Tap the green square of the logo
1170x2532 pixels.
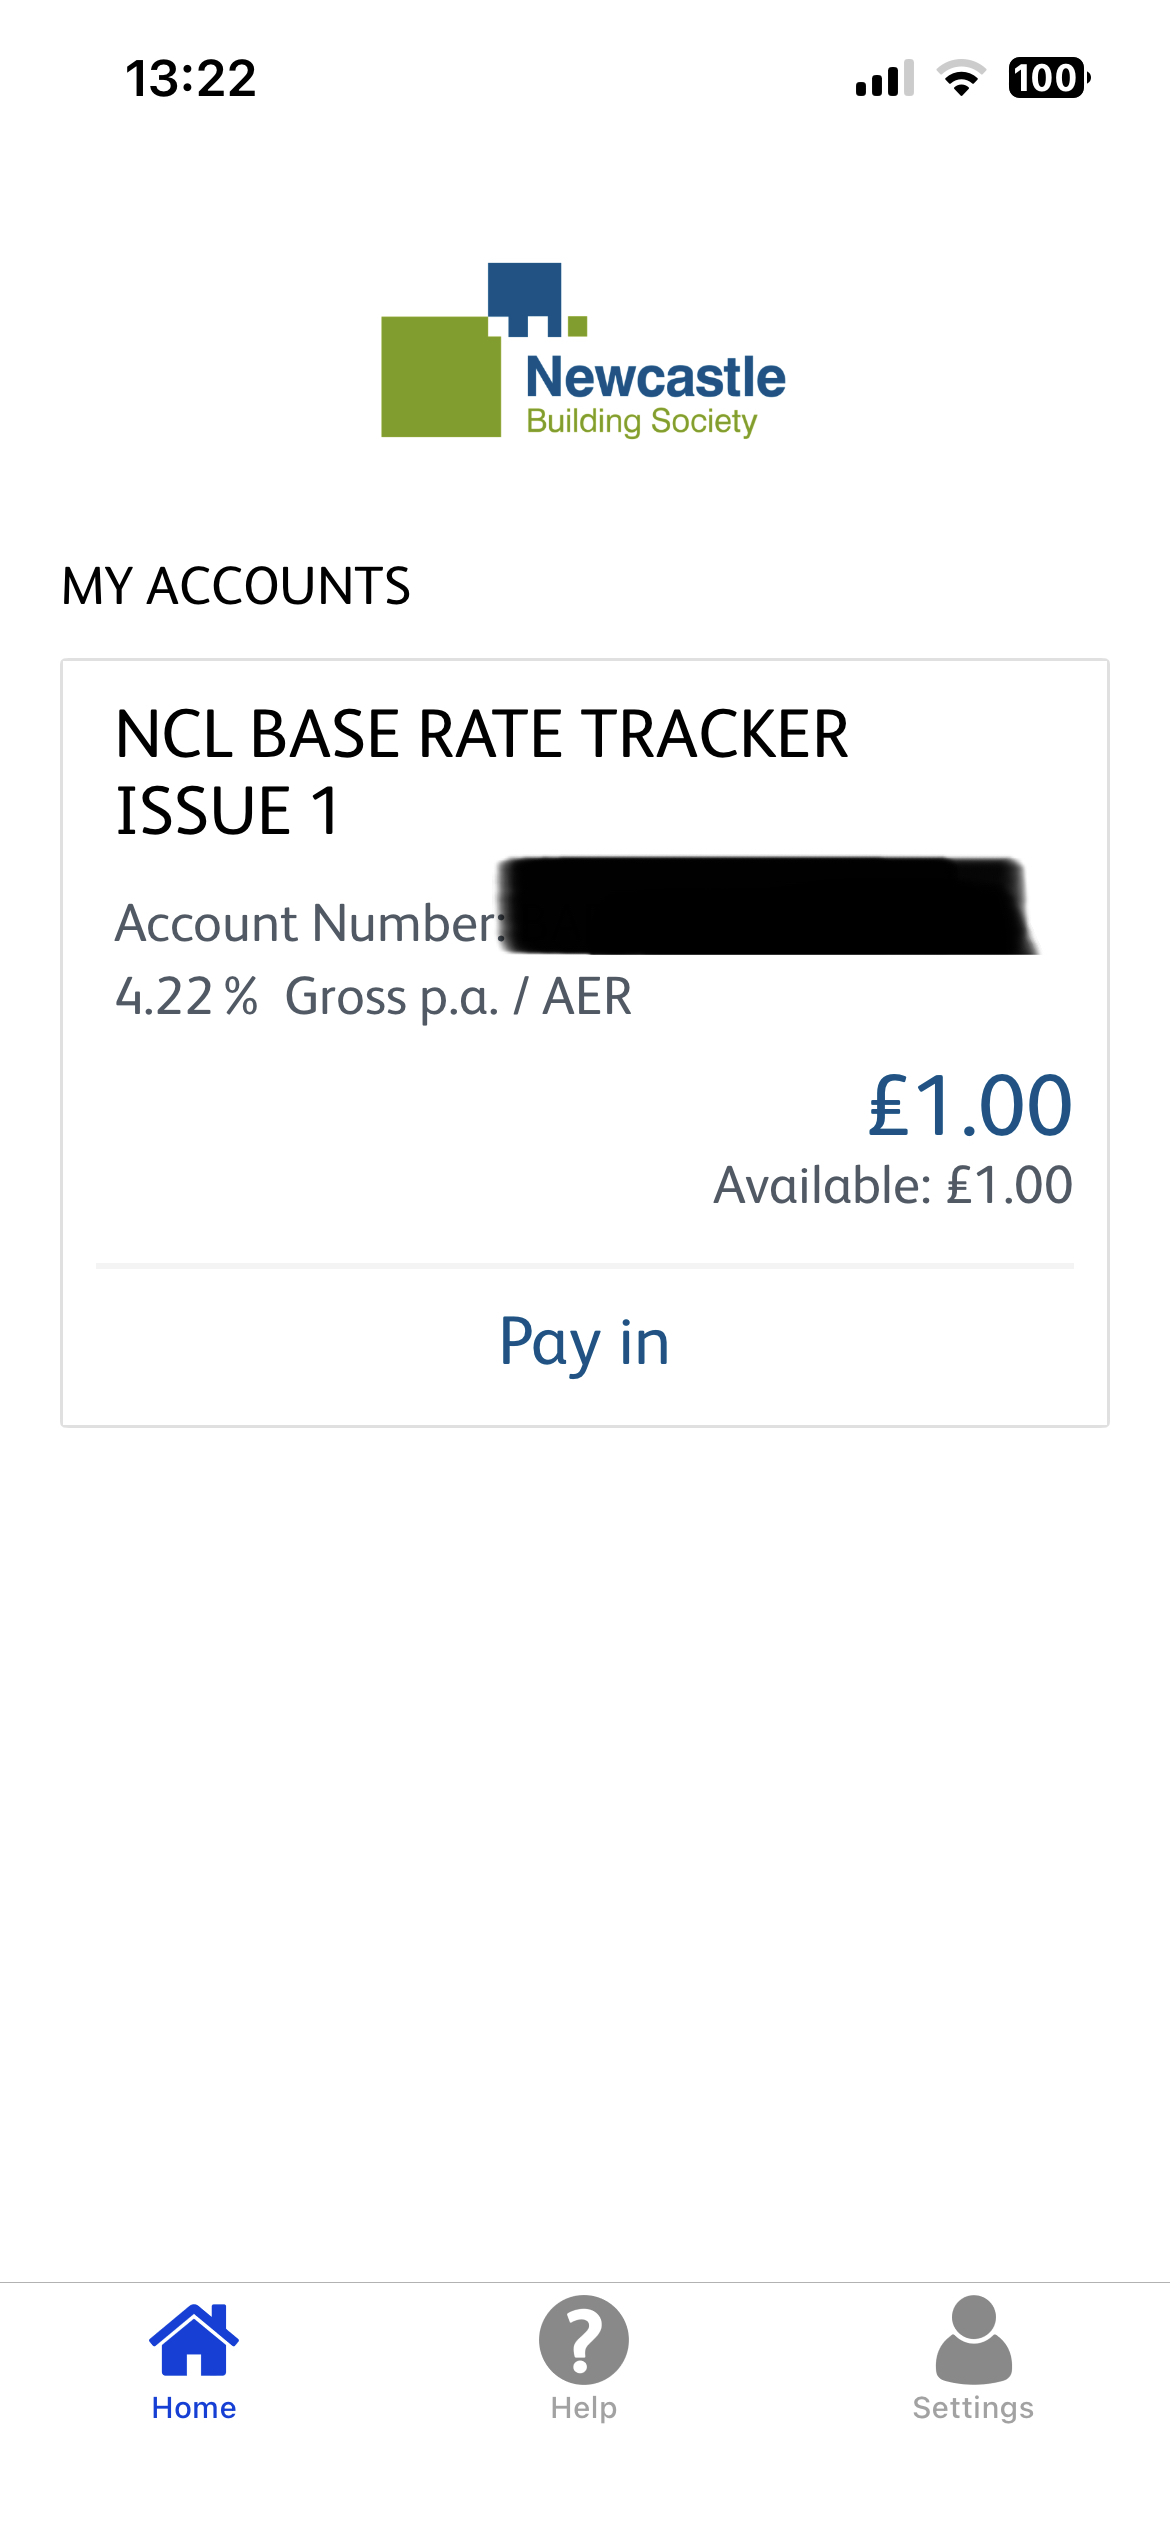pyautogui.click(x=441, y=377)
